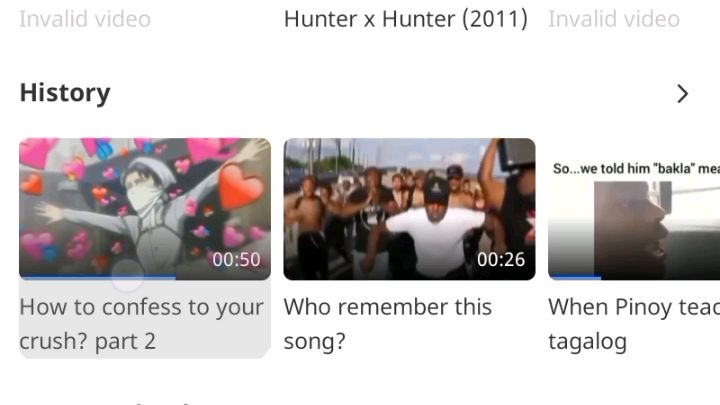Open the Hunter x Hunter (2011) item
This screenshot has height=405, width=720.
pos(405,19)
